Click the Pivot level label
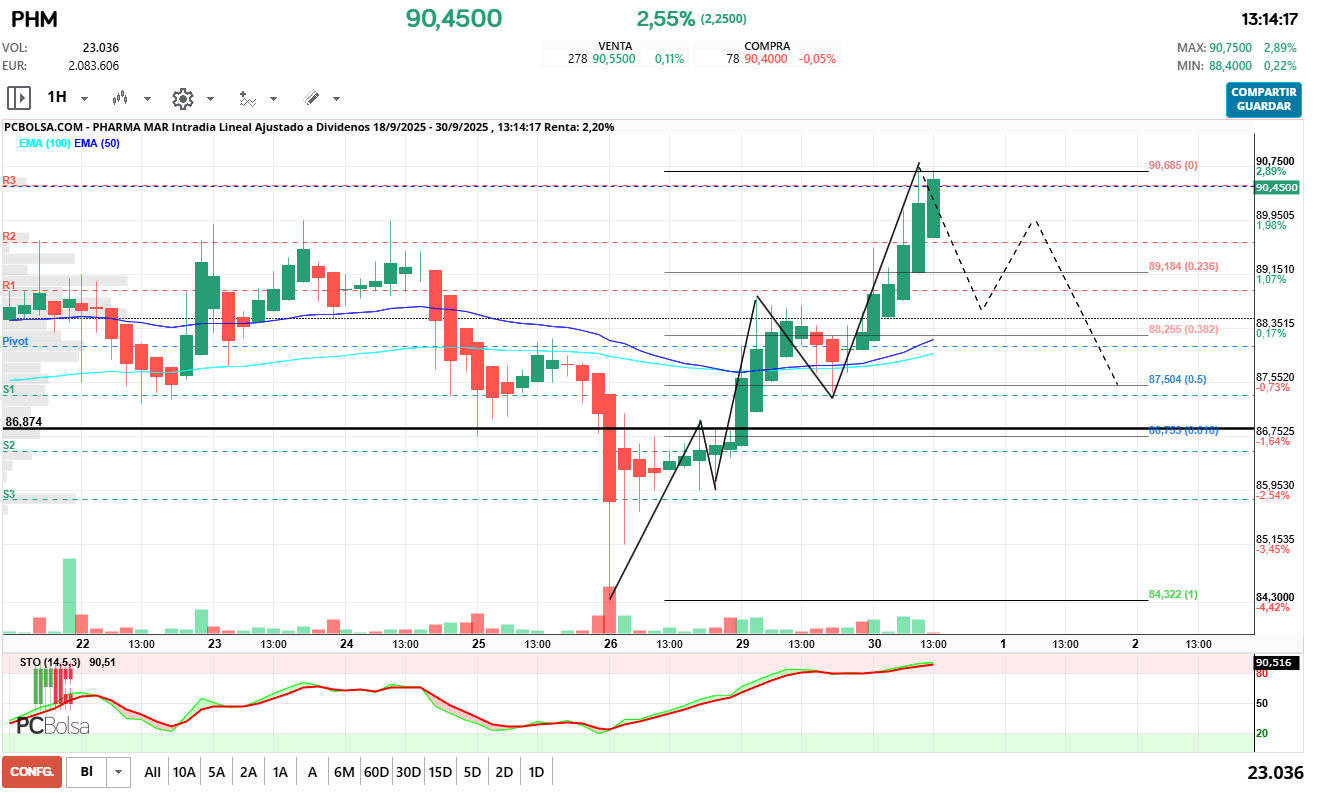Image resolution: width=1317 pixels, height=793 pixels. pyautogui.click(x=15, y=342)
